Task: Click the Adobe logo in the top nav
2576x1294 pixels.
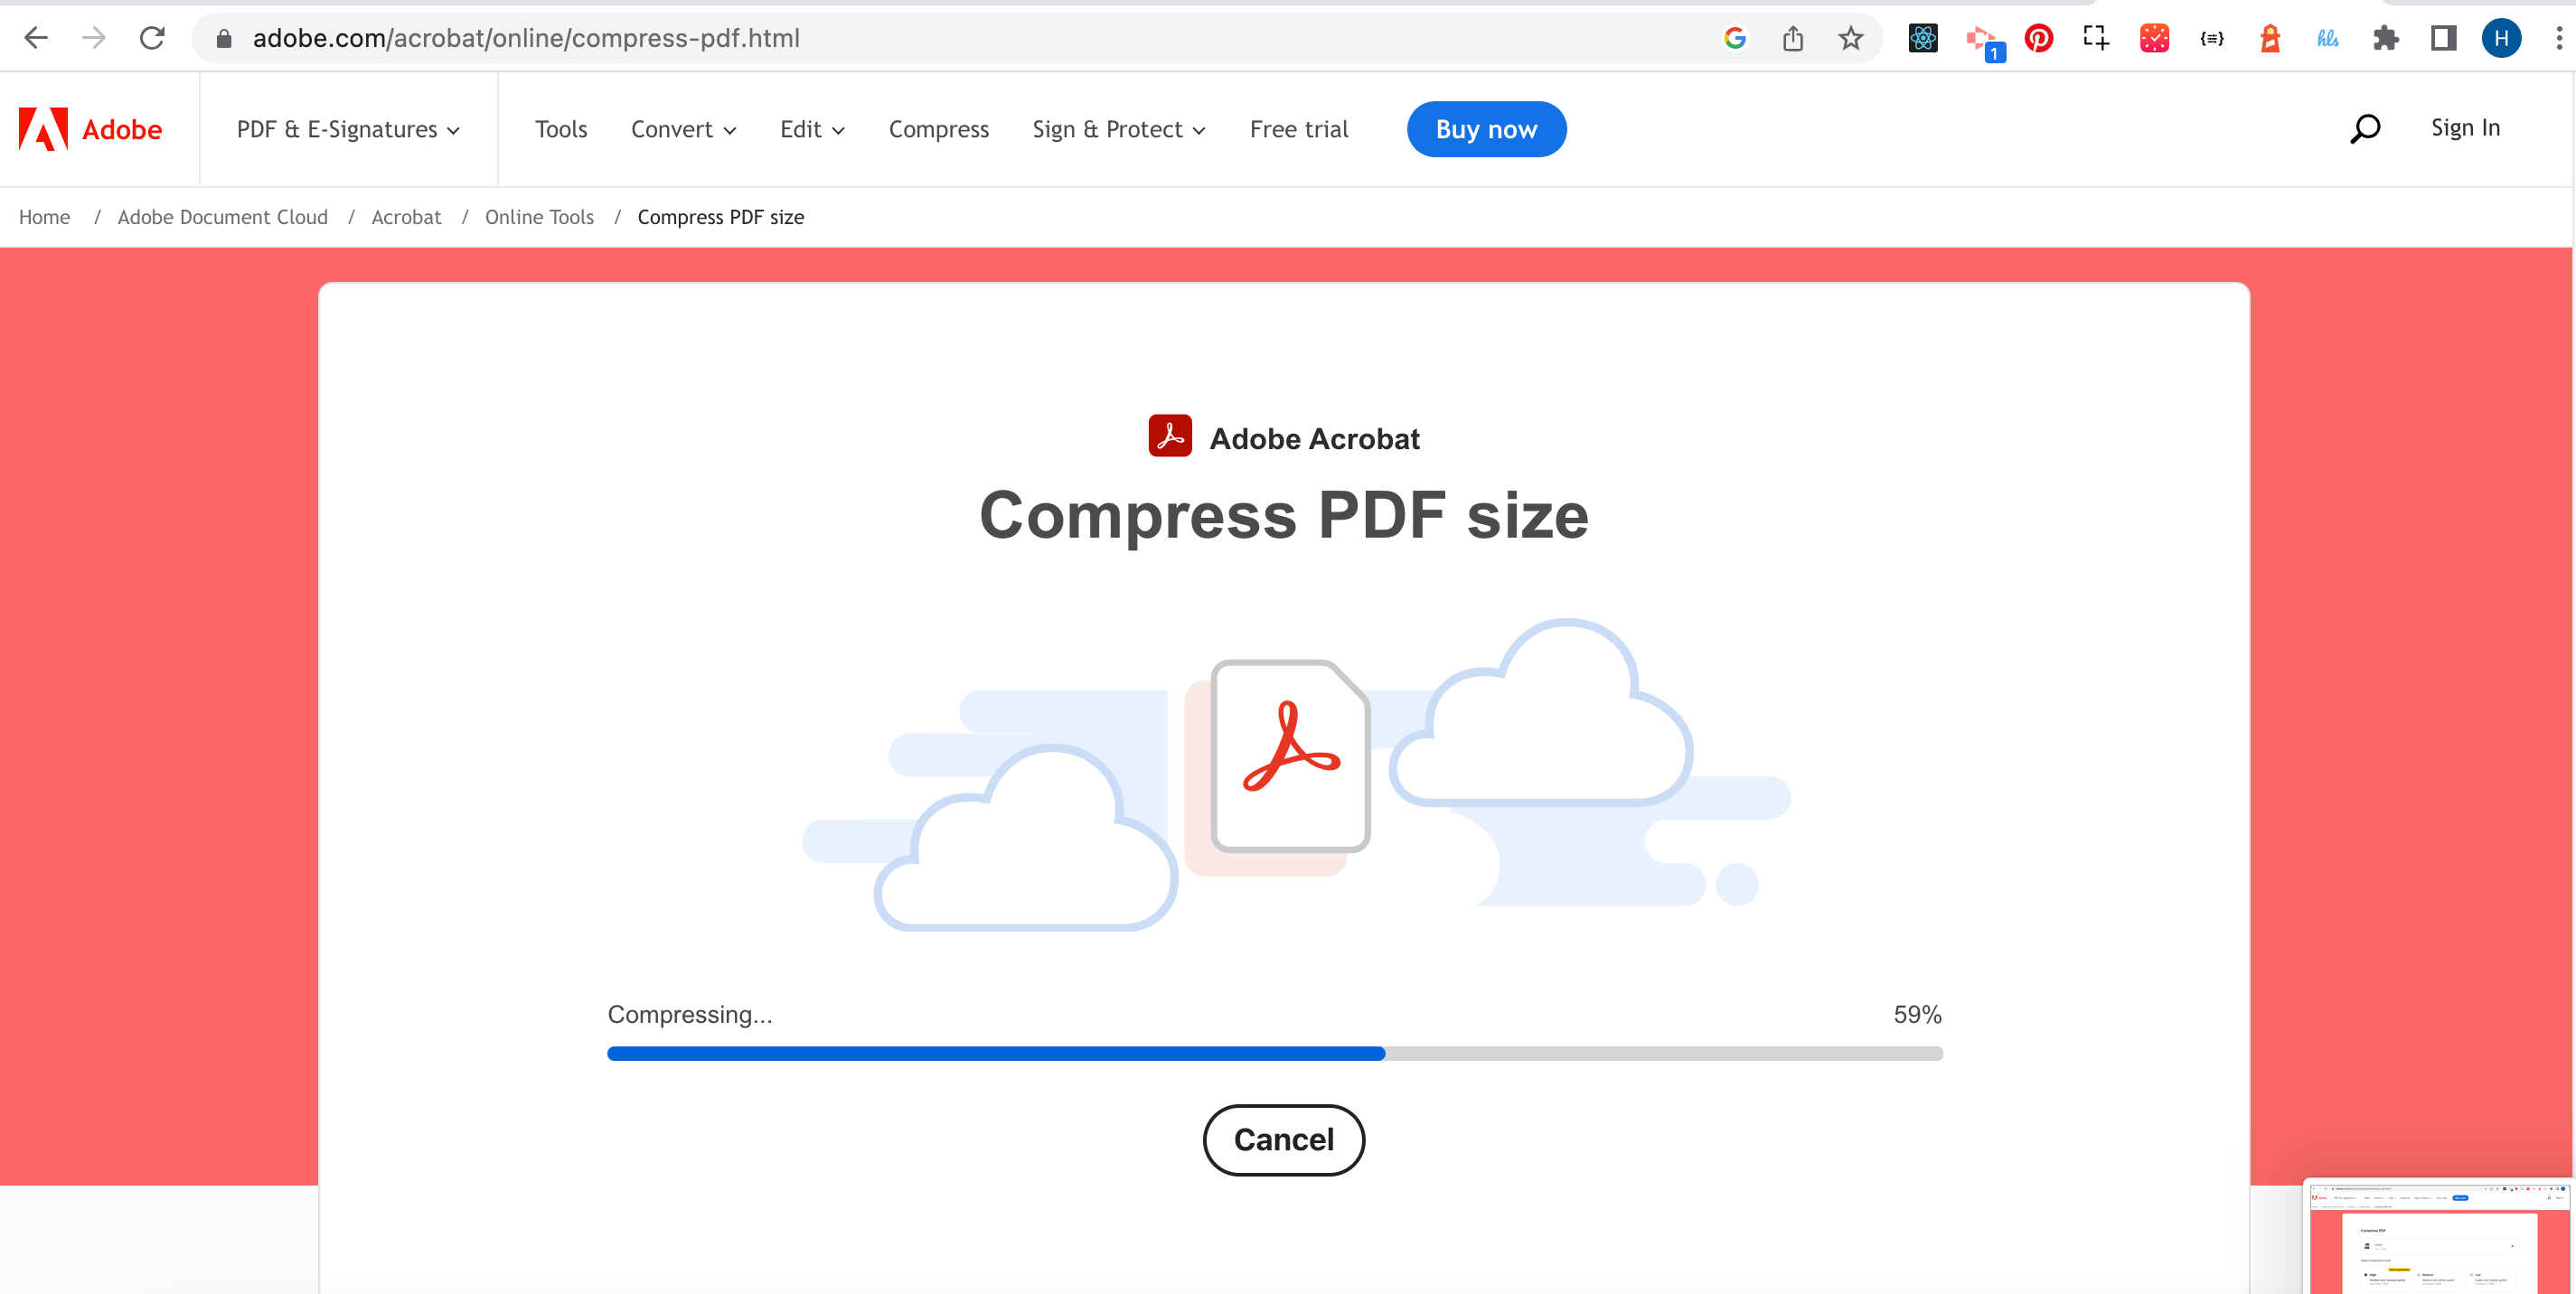Action: click(90, 128)
